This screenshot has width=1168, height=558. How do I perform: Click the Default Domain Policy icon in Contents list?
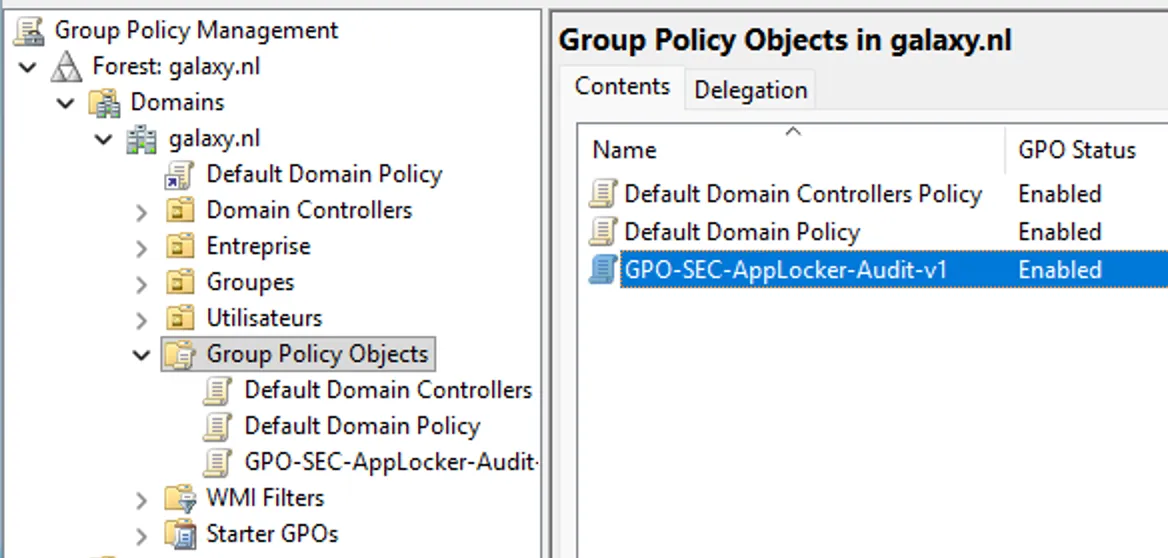point(603,232)
